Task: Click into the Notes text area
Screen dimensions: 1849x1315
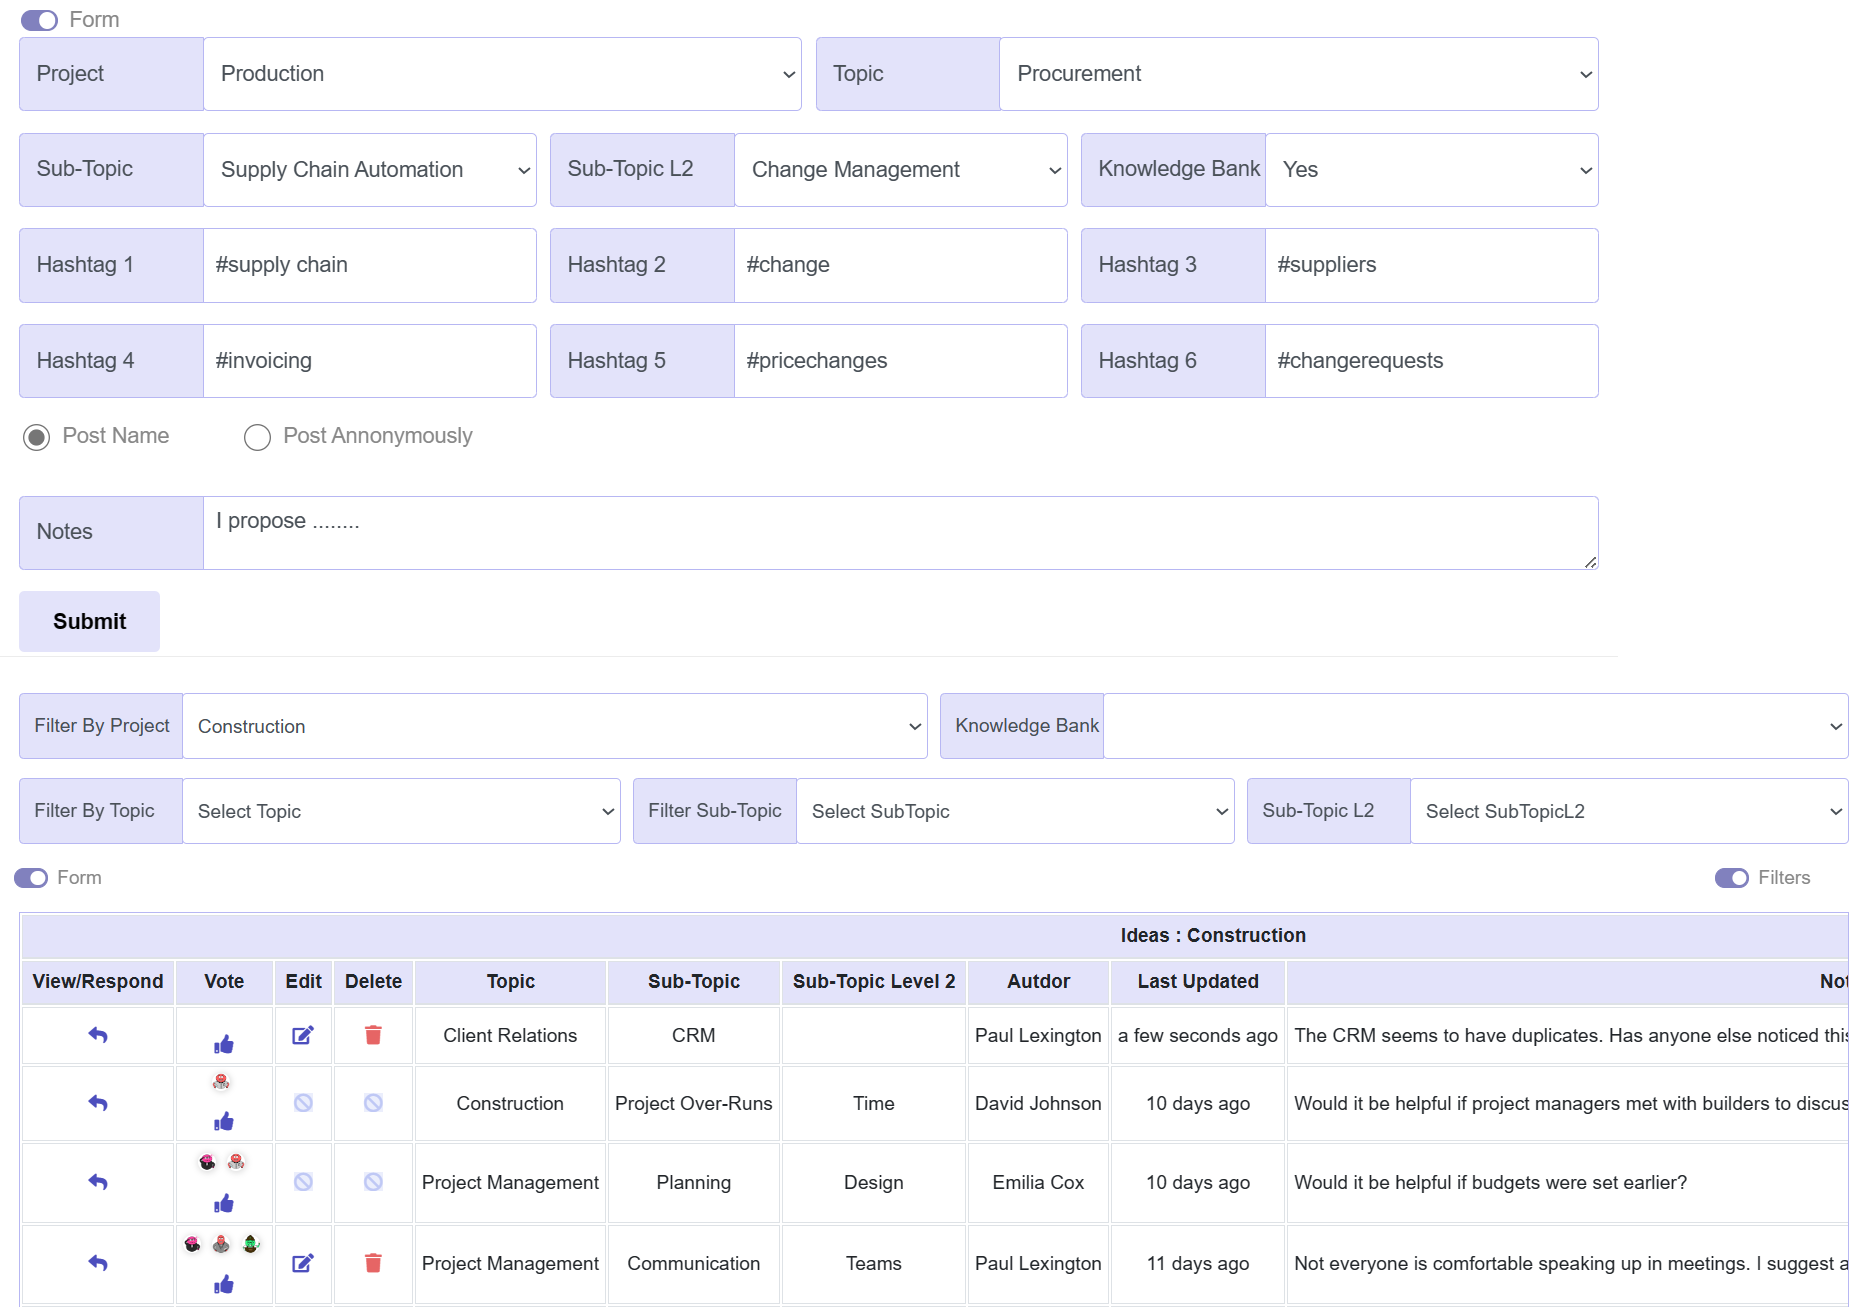Action: point(900,533)
